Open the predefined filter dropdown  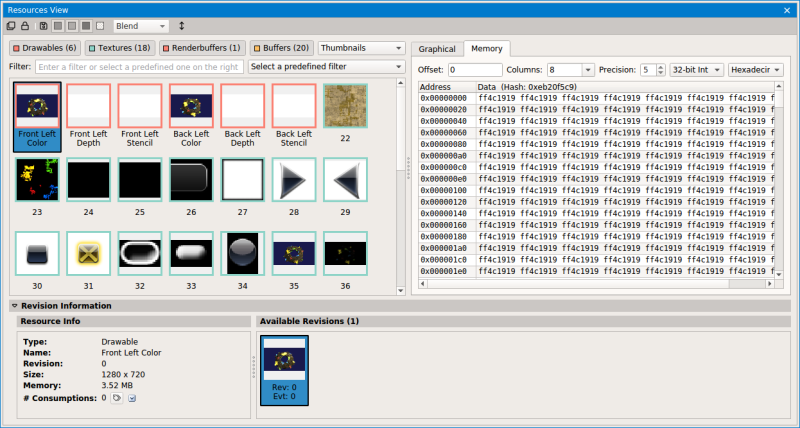327,67
